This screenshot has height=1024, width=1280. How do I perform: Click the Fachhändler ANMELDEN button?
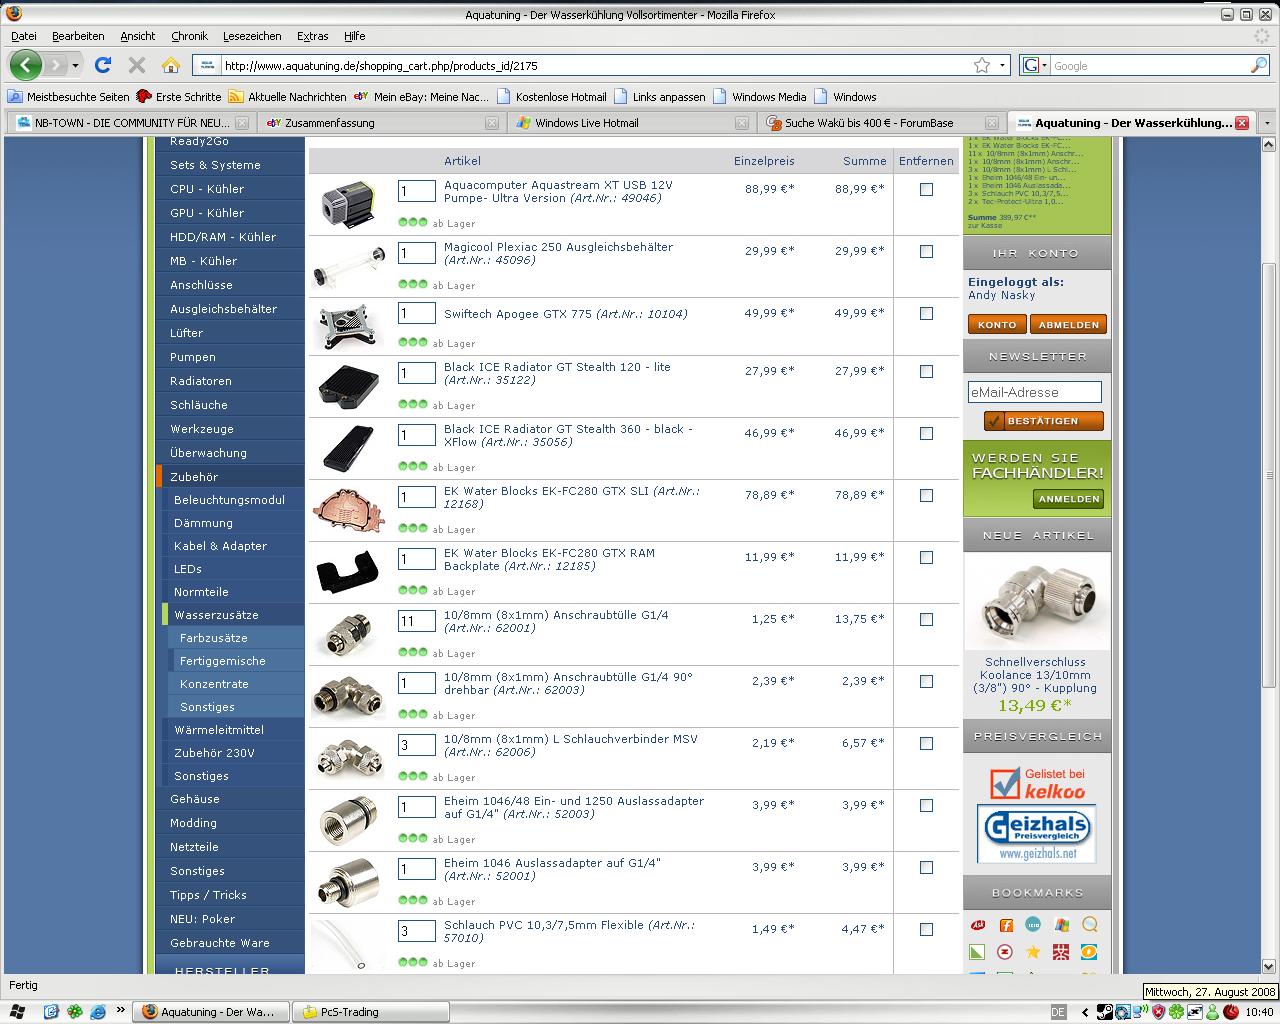pyautogui.click(x=1069, y=499)
